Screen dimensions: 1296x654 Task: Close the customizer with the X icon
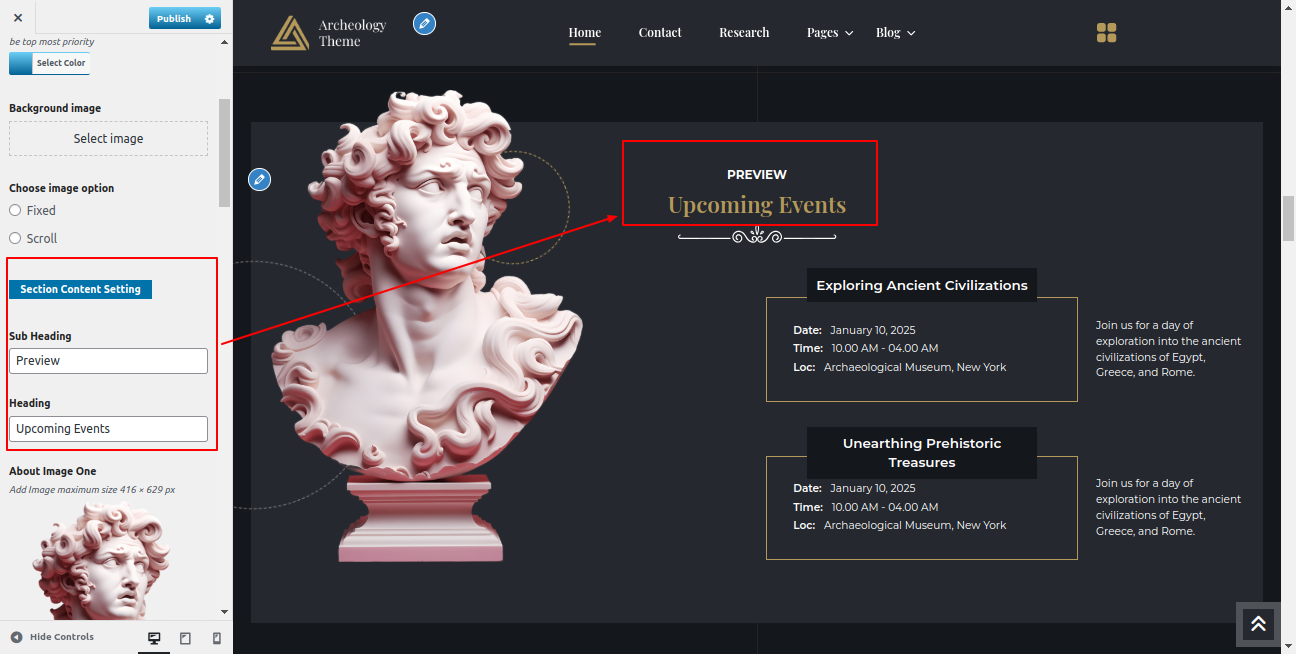(18, 18)
